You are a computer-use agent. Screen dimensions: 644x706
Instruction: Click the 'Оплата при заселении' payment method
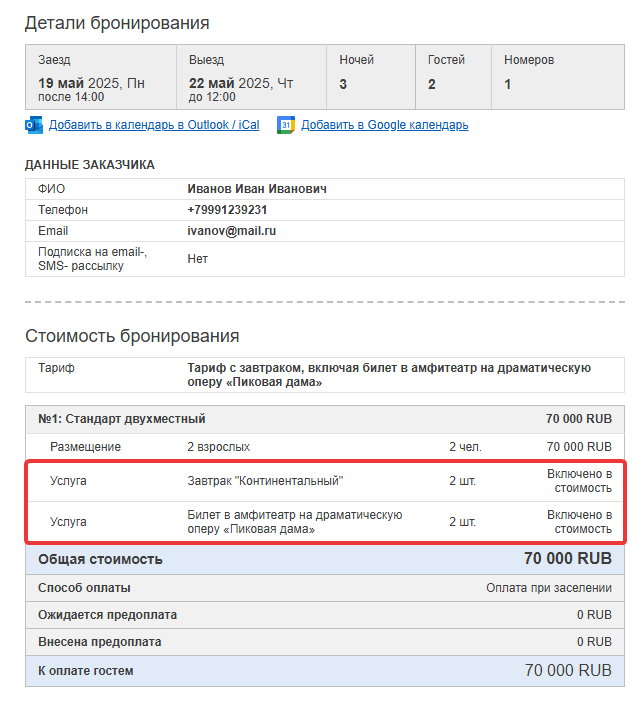tap(549, 588)
